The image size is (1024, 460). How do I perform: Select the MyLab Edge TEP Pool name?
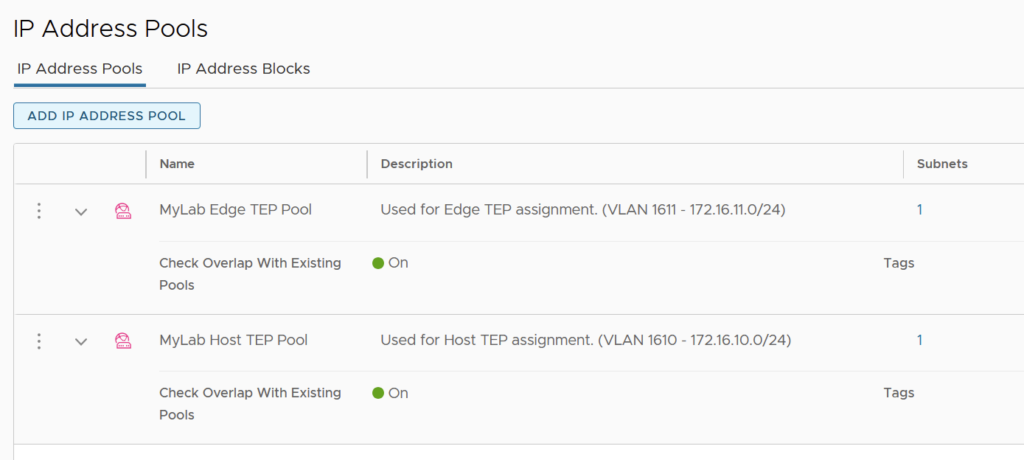(235, 210)
